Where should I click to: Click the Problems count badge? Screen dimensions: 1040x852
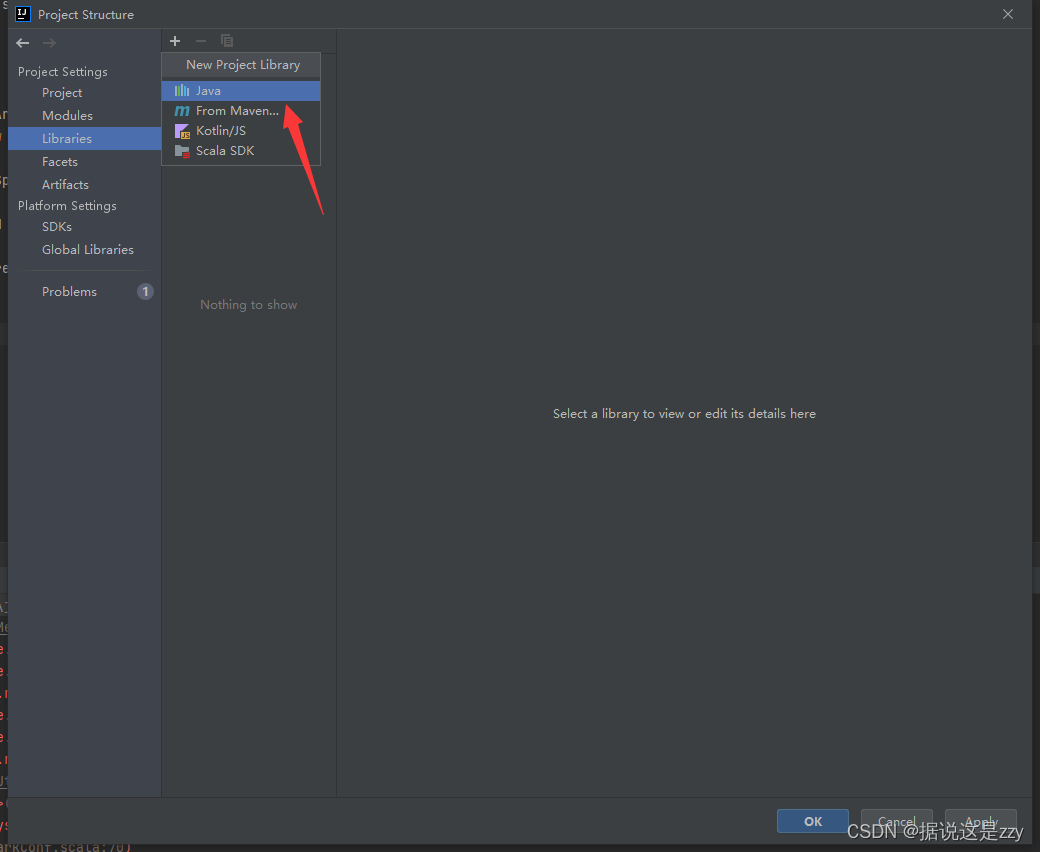(145, 292)
